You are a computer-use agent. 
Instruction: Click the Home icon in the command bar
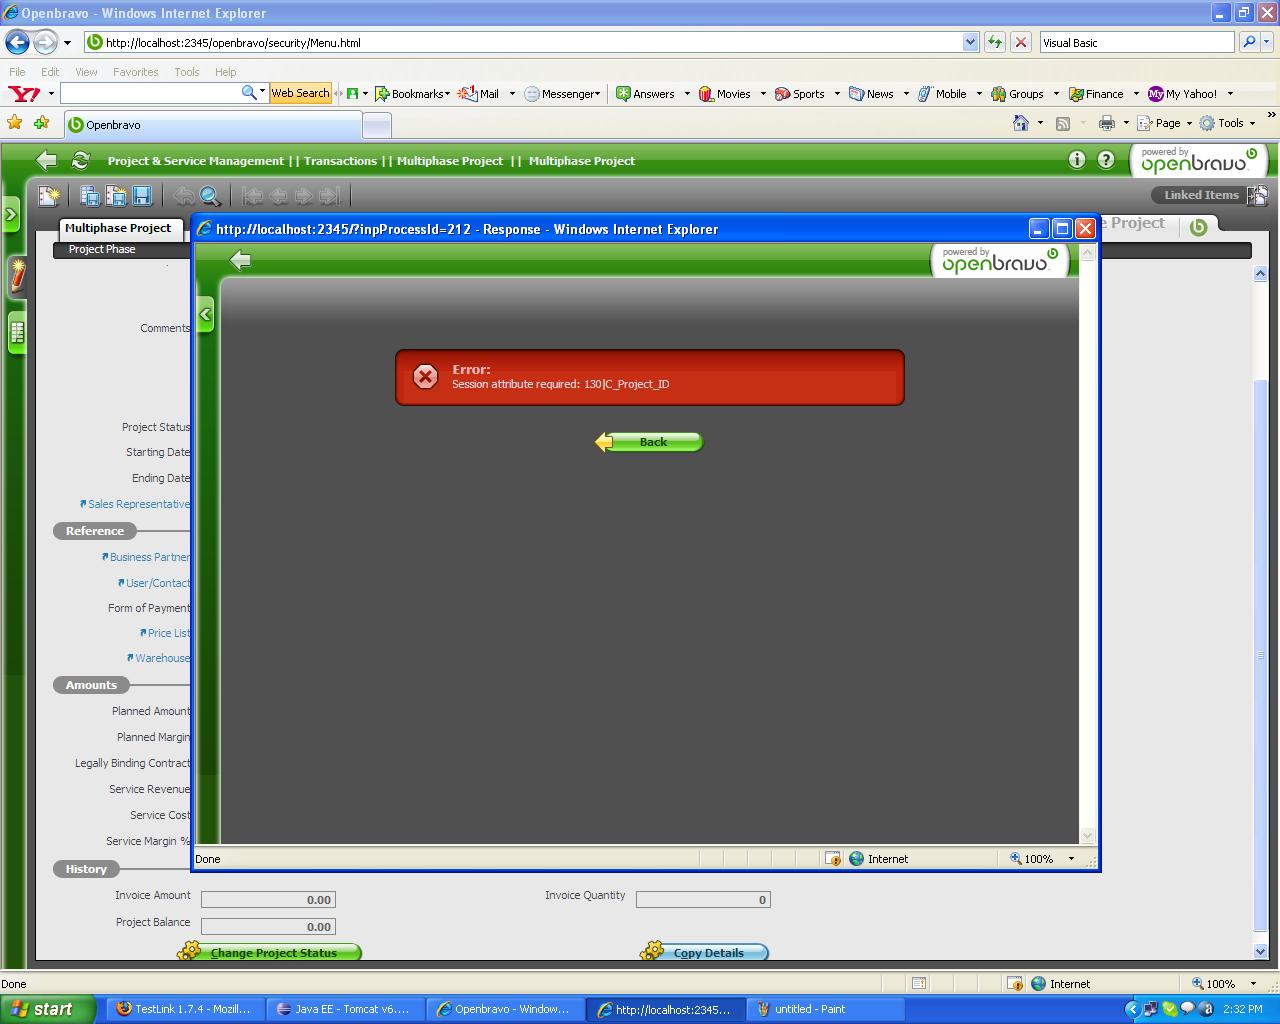(1021, 123)
